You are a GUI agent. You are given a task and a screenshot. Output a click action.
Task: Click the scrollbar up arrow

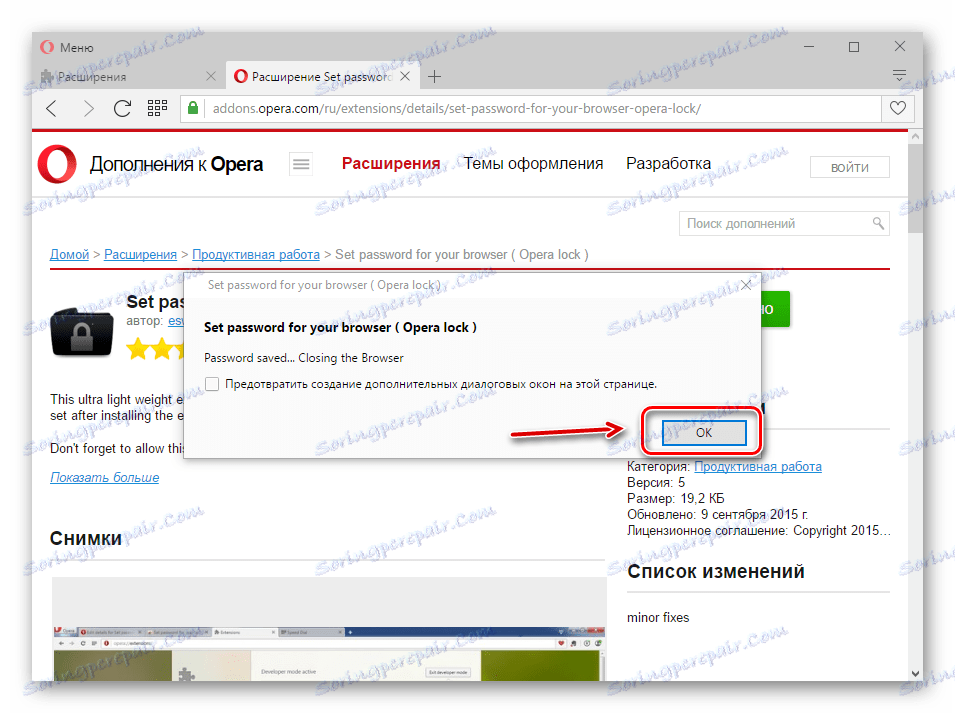pyautogui.click(x=915, y=137)
